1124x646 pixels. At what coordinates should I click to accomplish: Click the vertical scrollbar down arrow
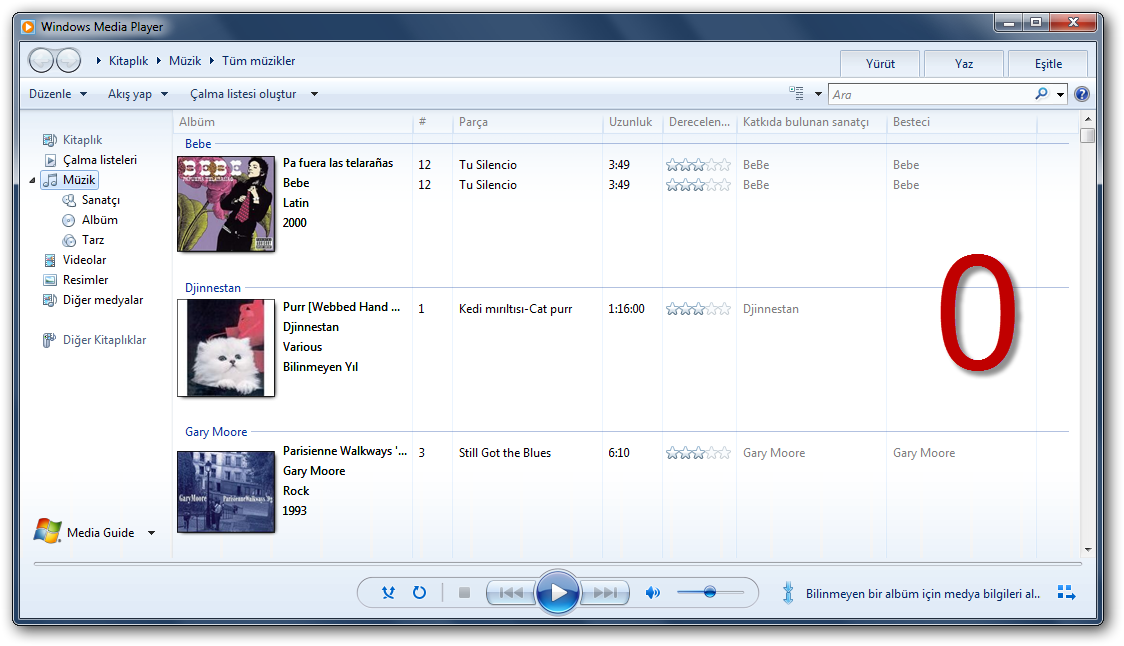1088,550
